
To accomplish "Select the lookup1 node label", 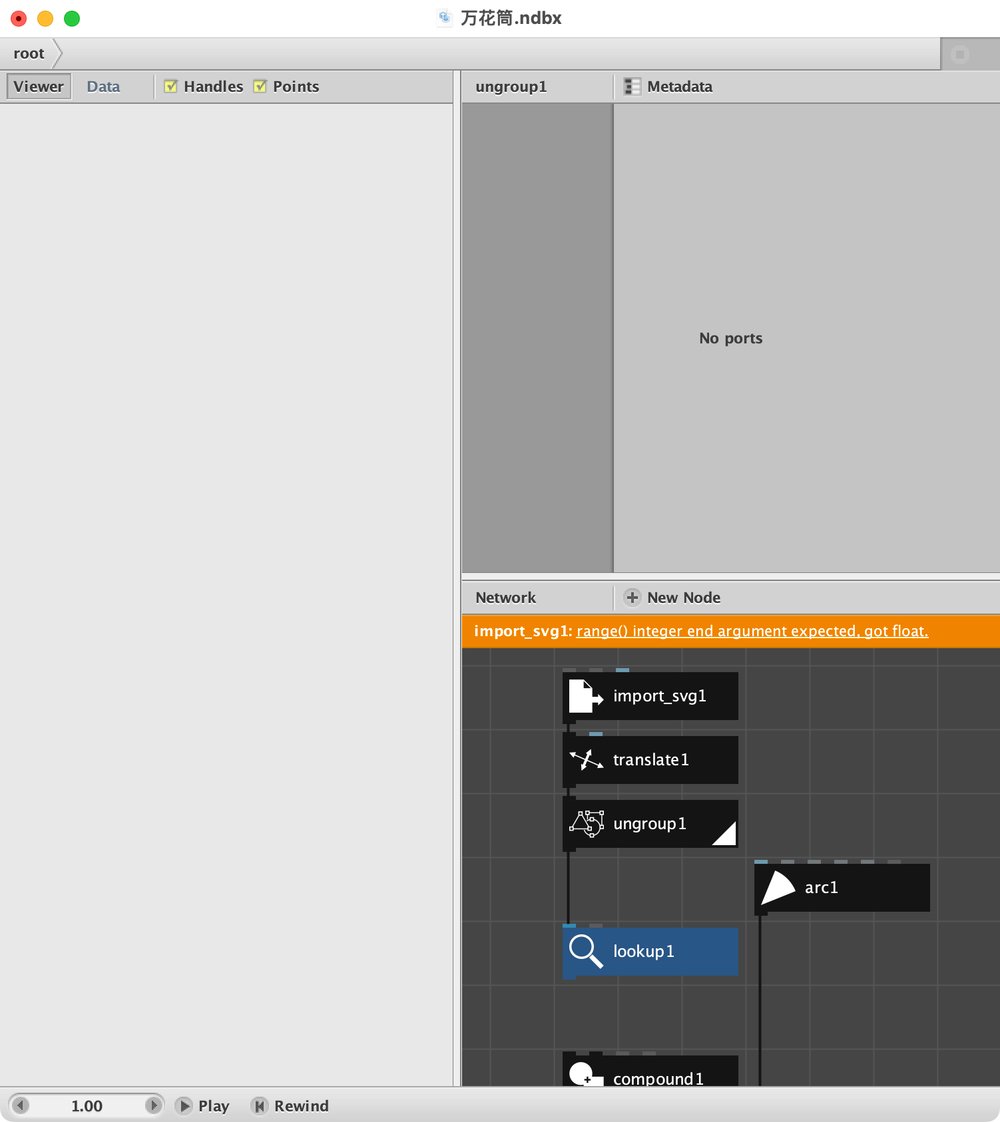I will coord(643,951).
